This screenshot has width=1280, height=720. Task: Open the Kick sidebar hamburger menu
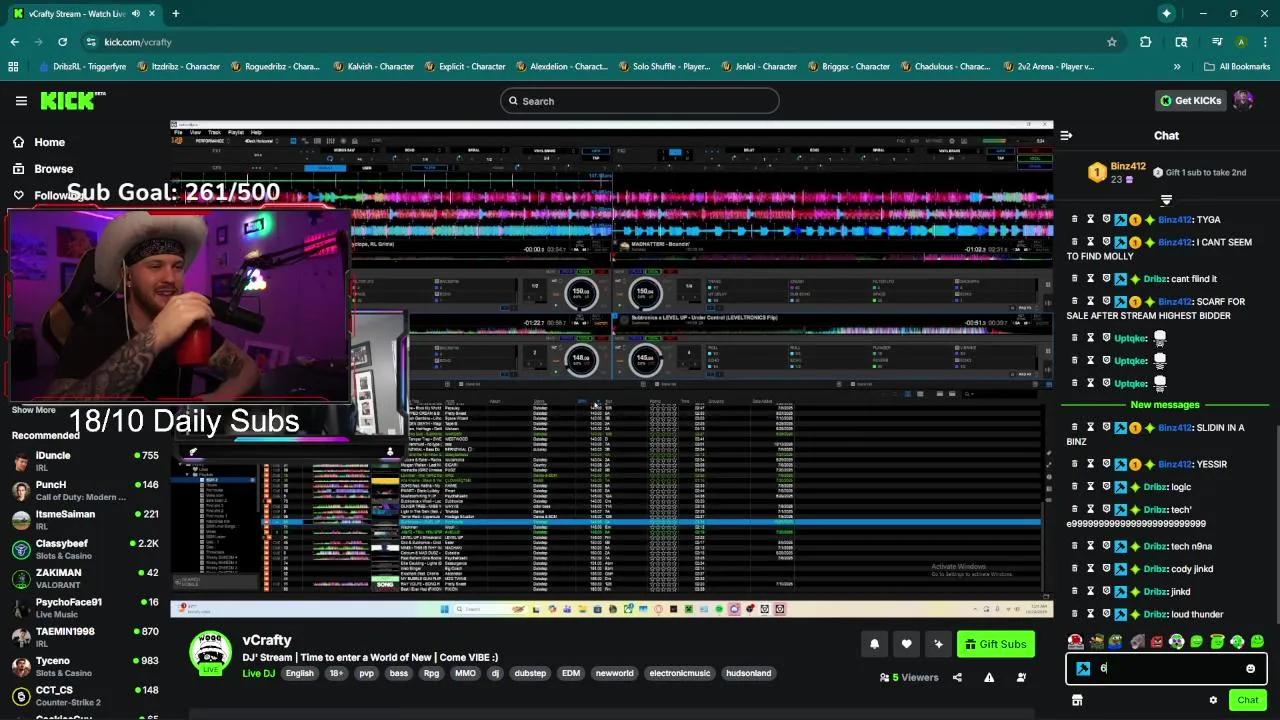(21, 100)
